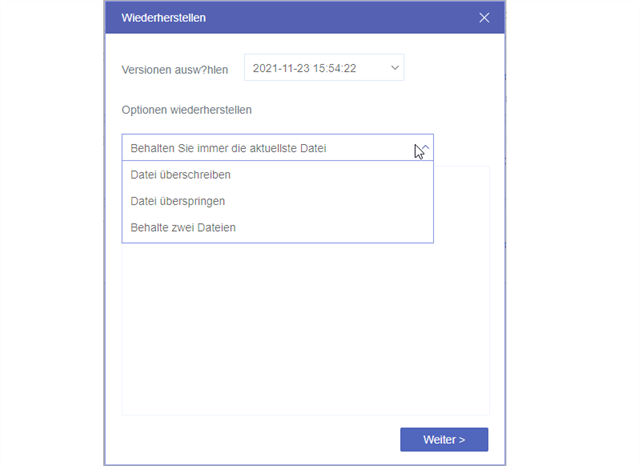Click the 'Versionen auswählen' label
640x466 pixels.
click(x=174, y=69)
